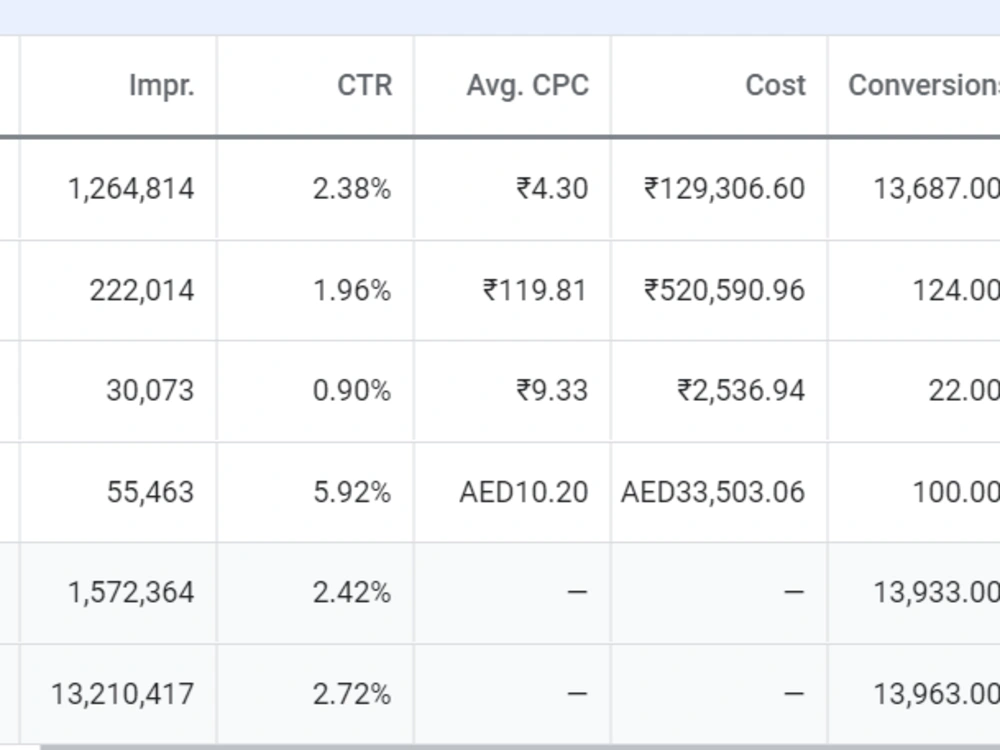
Task: Sort by the Avg. CPC column header
Action: pyautogui.click(x=528, y=85)
